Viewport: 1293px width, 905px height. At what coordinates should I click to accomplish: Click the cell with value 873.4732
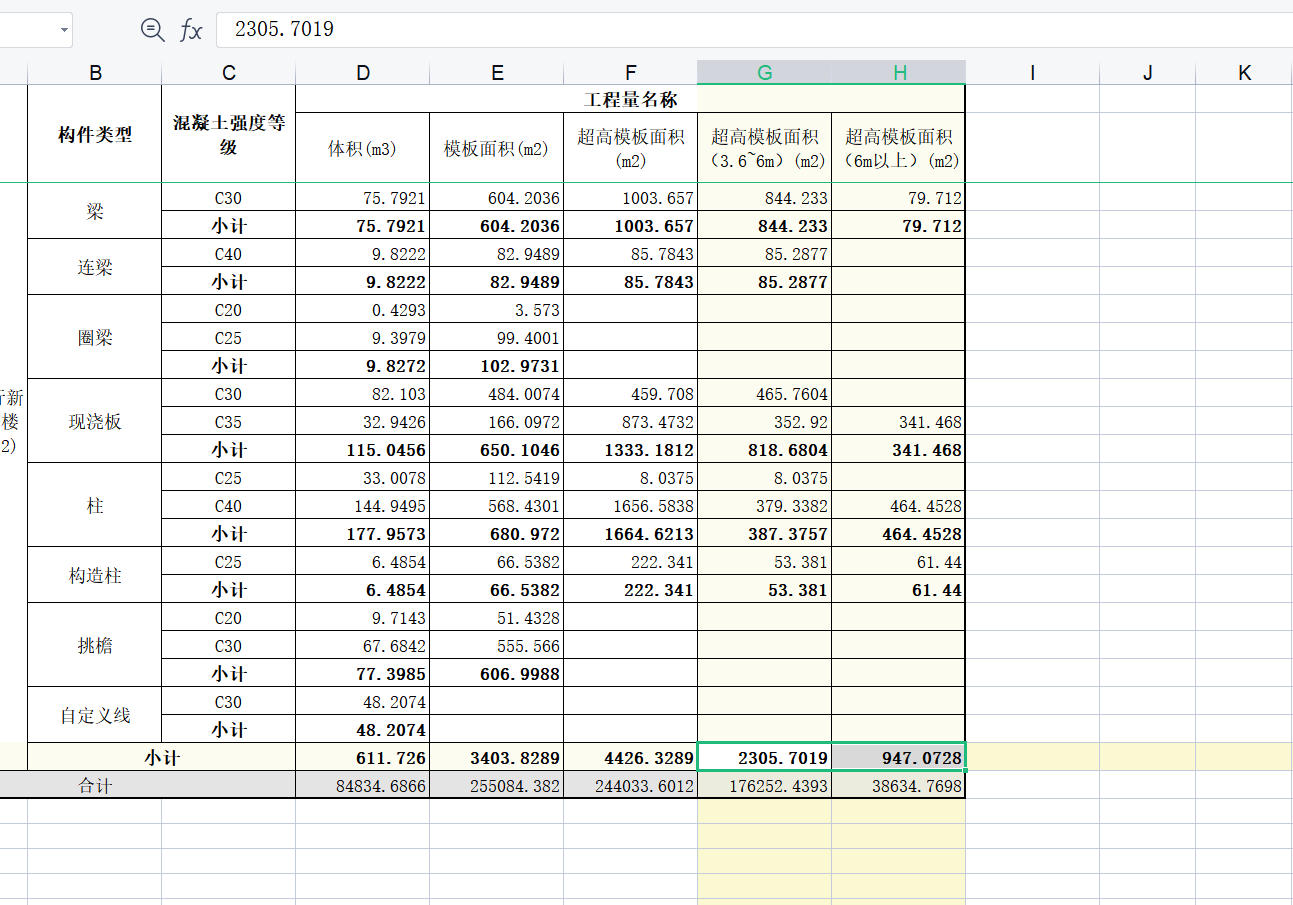[631, 422]
